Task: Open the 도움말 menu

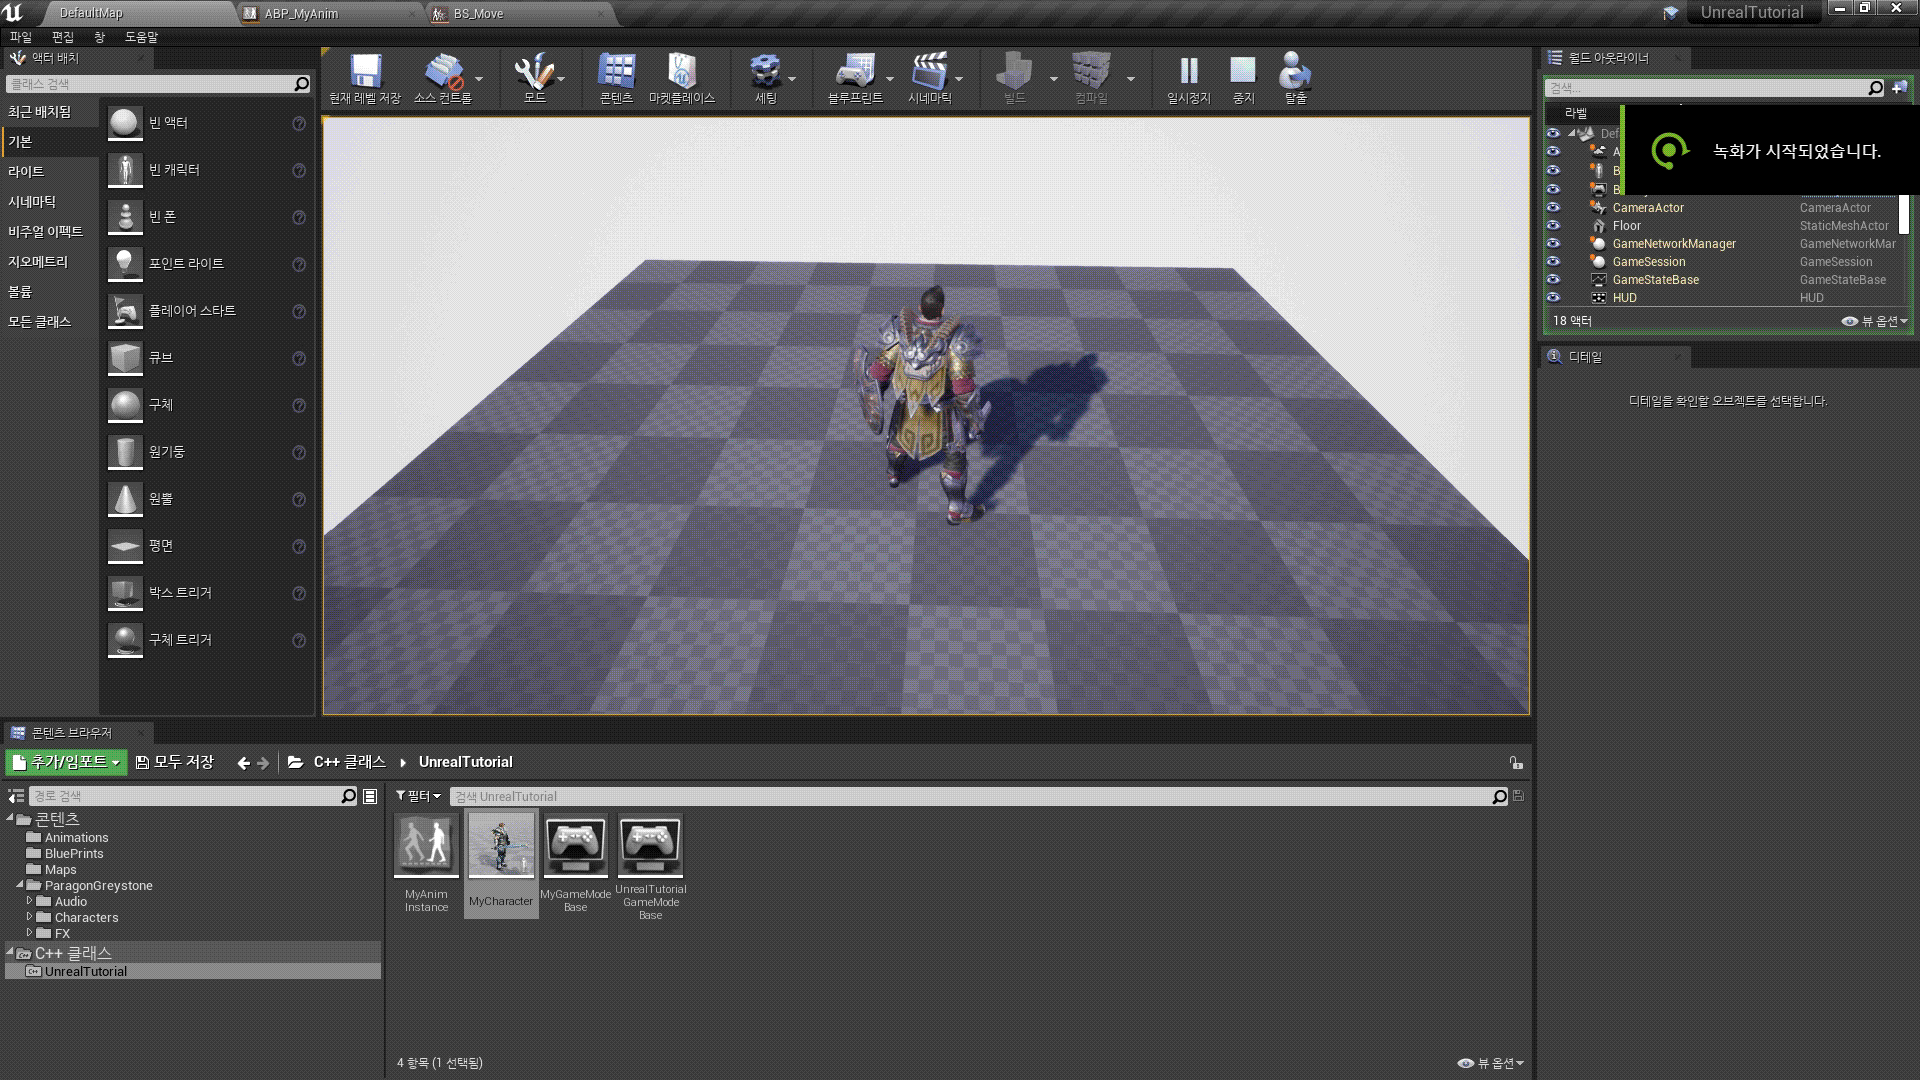Action: (141, 37)
